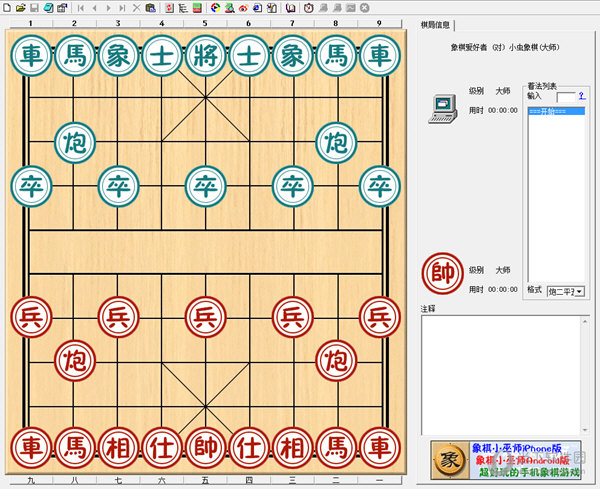Jump to the first move arrow

pyautogui.click(x=81, y=8)
